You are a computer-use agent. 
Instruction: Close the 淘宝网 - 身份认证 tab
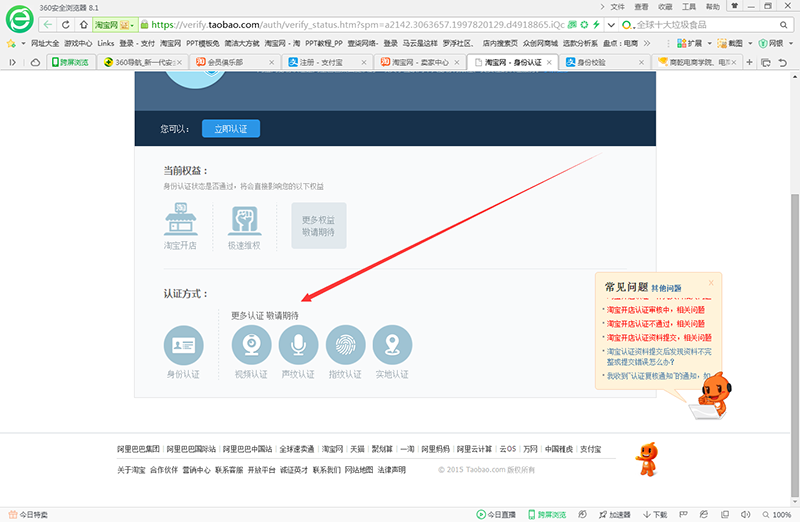pos(549,62)
